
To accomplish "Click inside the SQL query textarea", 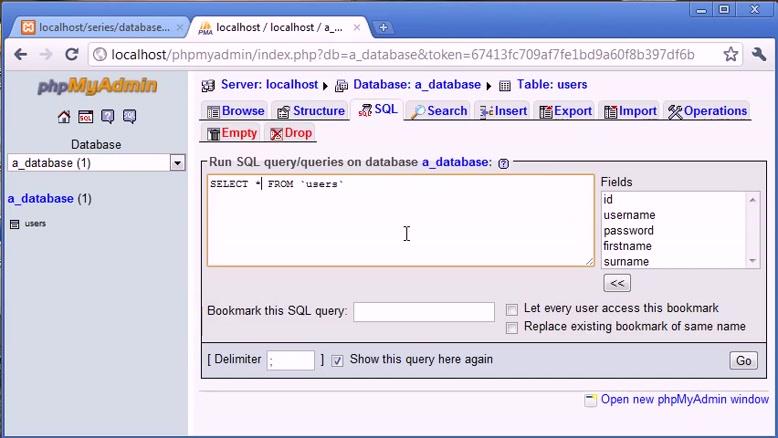I will click(400, 220).
